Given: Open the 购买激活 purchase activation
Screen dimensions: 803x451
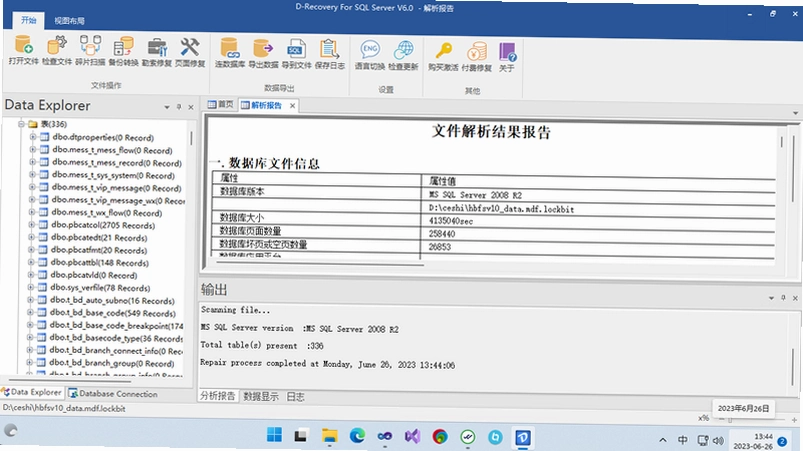Looking at the screenshot, I should click(x=443, y=56).
